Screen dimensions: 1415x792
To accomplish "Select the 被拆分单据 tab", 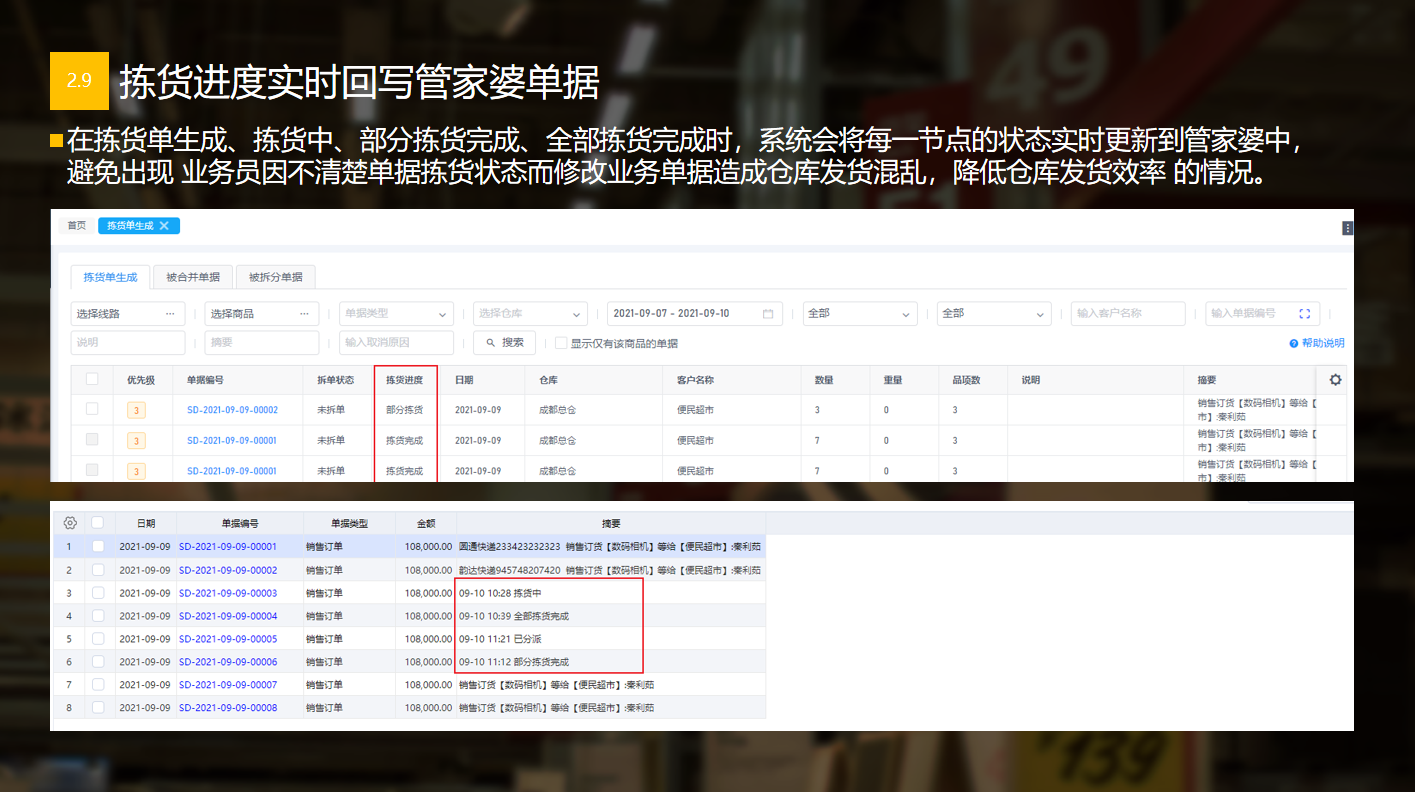I will pos(276,277).
